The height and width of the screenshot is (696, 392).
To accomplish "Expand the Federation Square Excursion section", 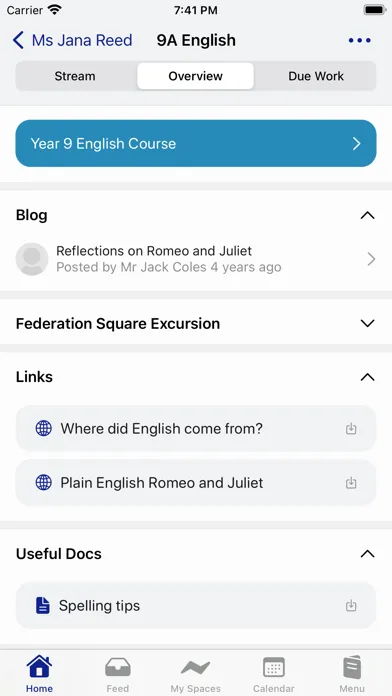I will click(368, 323).
